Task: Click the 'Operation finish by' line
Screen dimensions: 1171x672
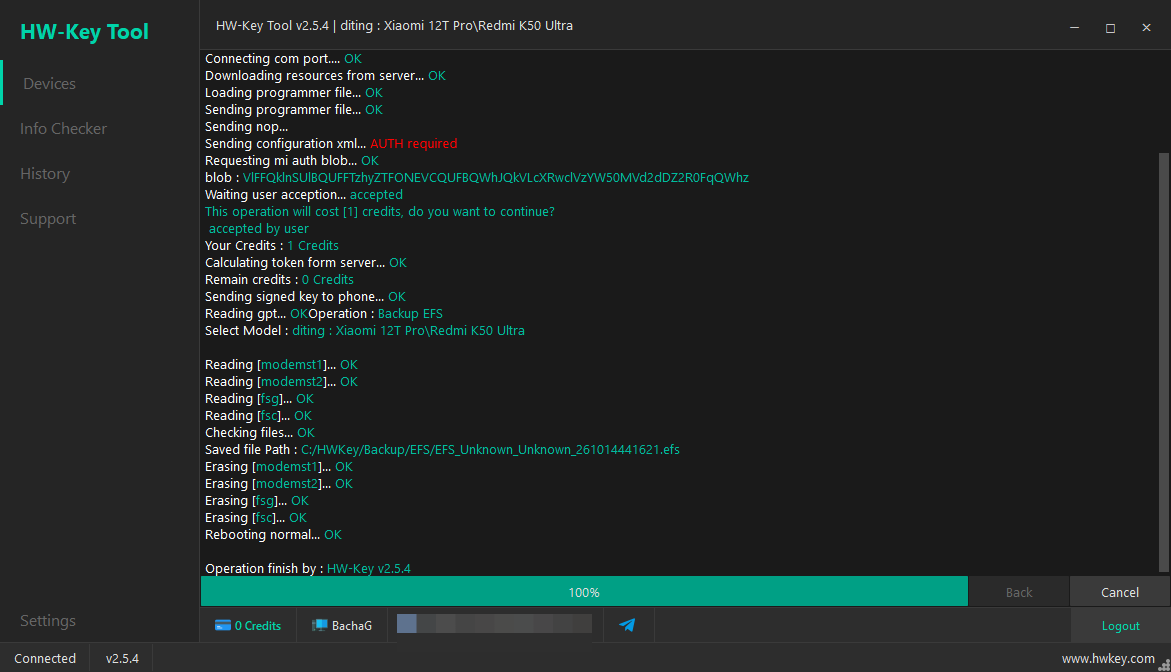Action: (308, 568)
